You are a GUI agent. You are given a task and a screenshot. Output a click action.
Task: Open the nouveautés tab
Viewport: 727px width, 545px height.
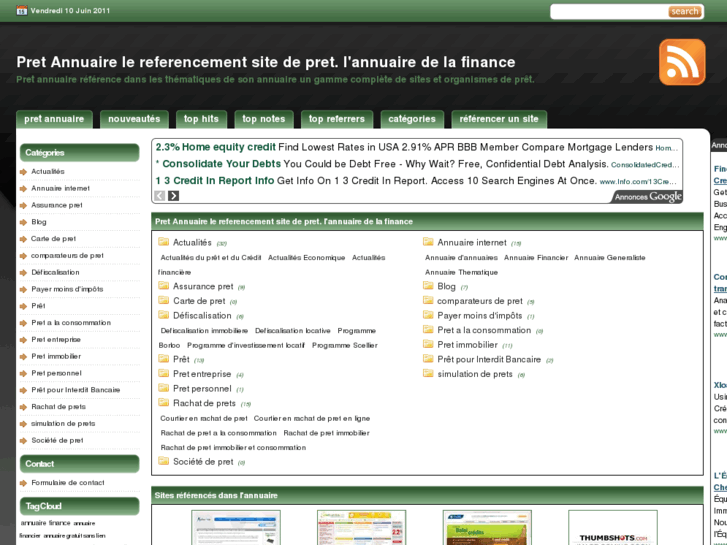point(134,119)
